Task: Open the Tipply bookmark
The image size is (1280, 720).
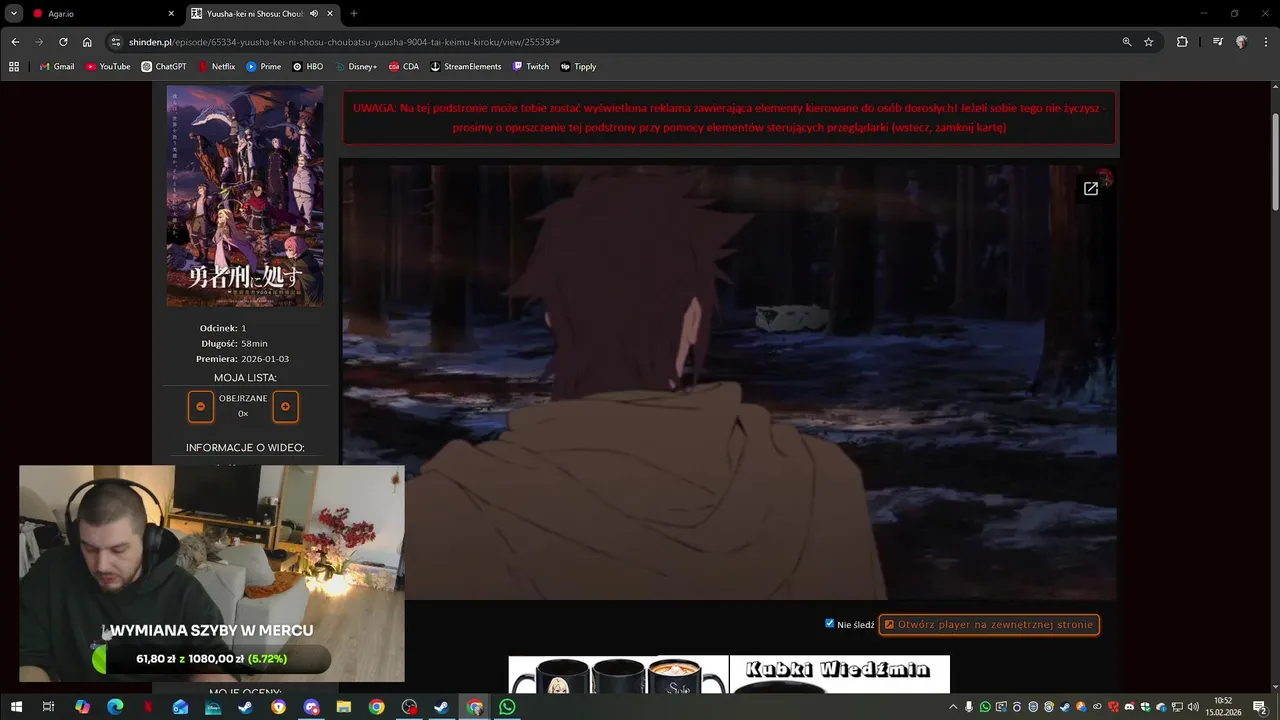Action: click(x=579, y=67)
